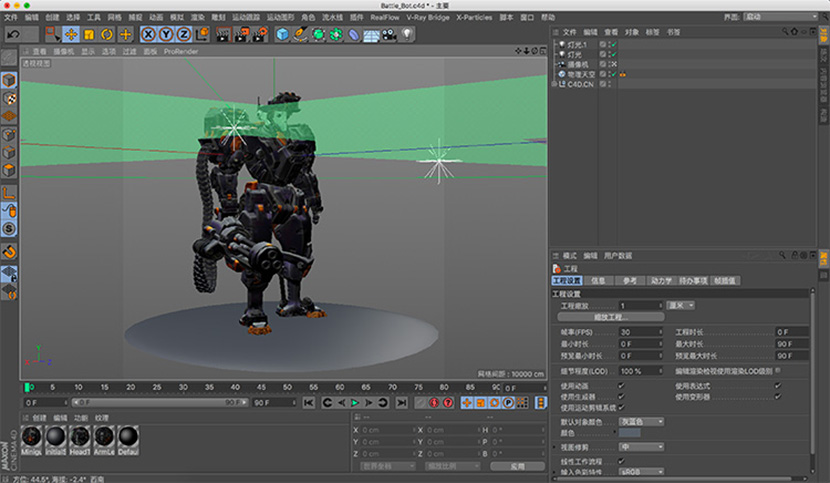Click the 细节程度(LOD) 100% field

coord(640,371)
